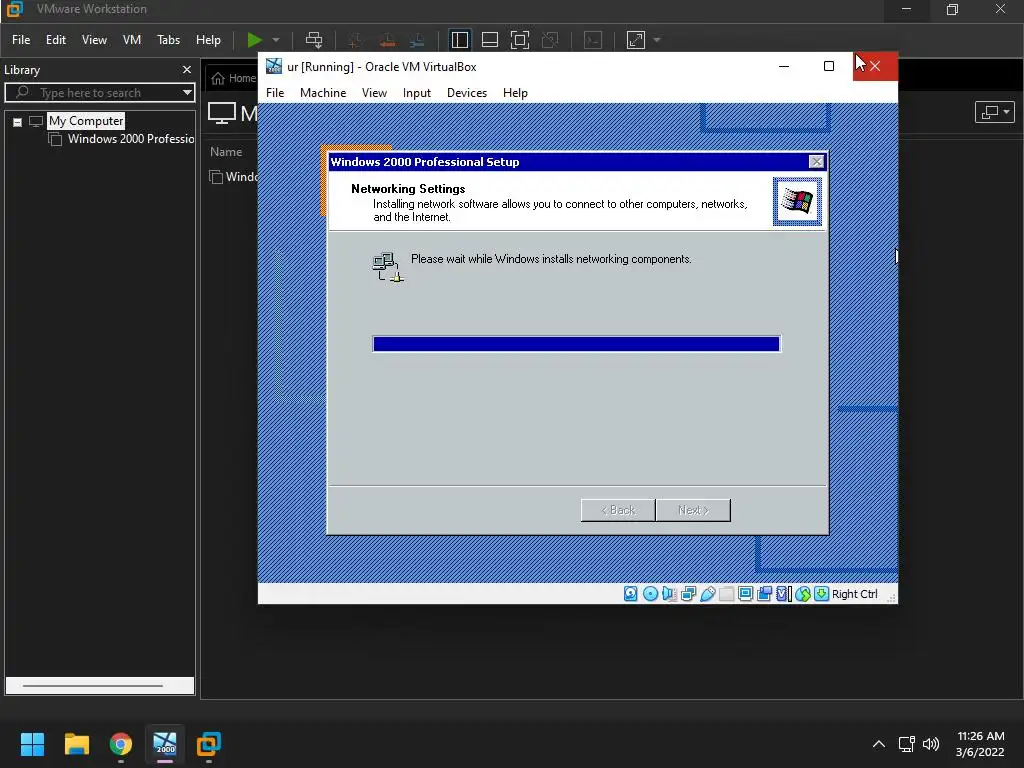This screenshot has height=768, width=1024.
Task: Open VMware Help menu
Action: (208, 40)
